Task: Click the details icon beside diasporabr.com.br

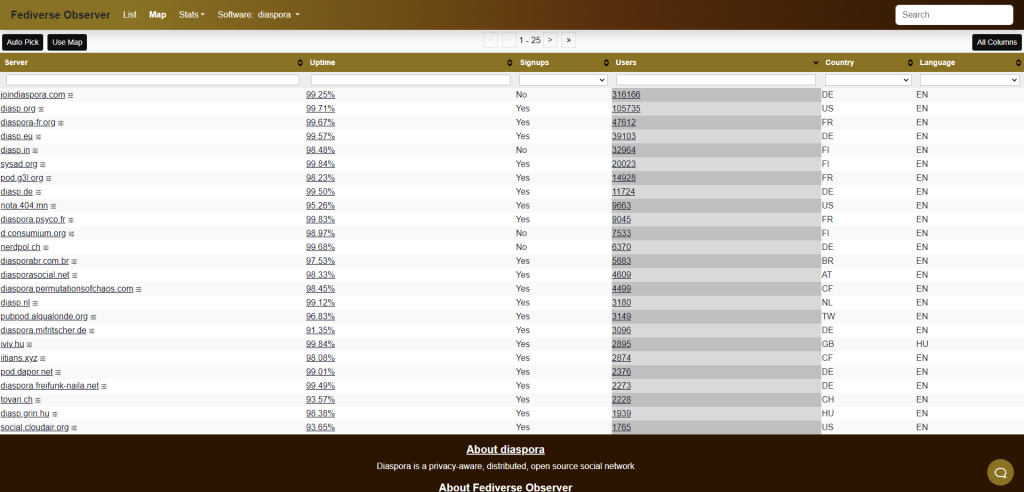Action: coord(74,261)
